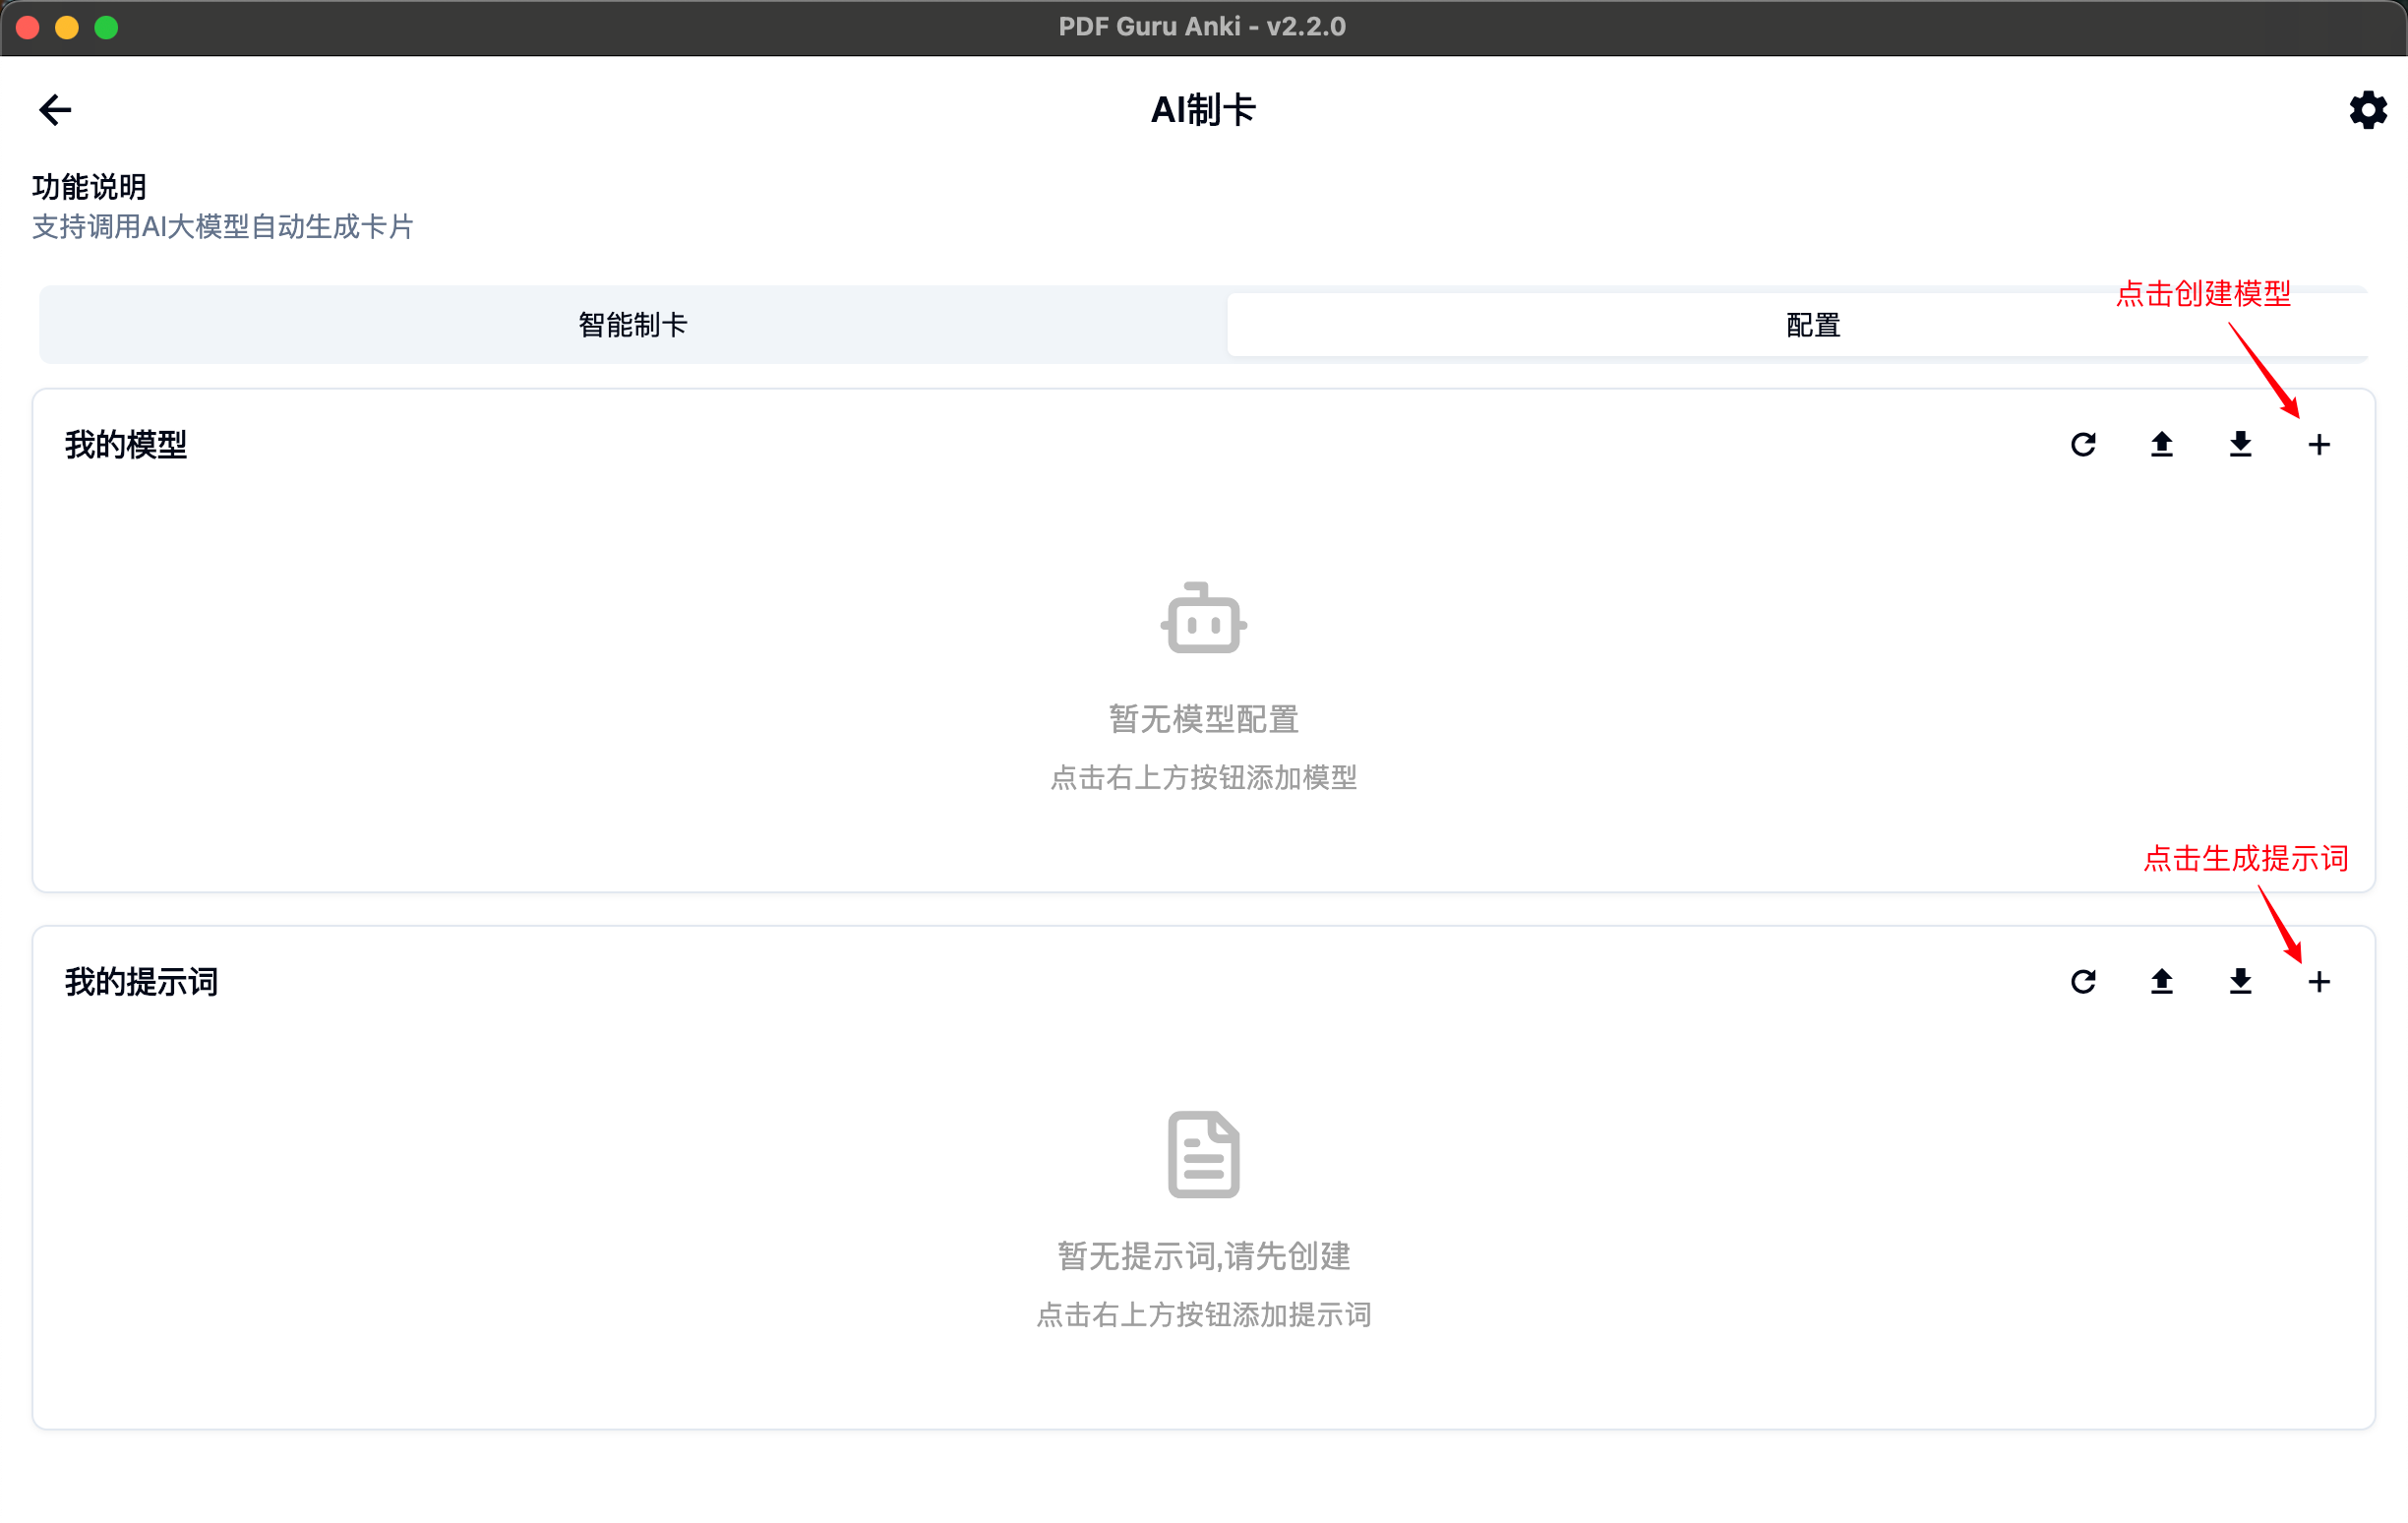The image size is (2408, 1523).
Task: Refresh the 我的提示词 list
Action: click(2082, 981)
